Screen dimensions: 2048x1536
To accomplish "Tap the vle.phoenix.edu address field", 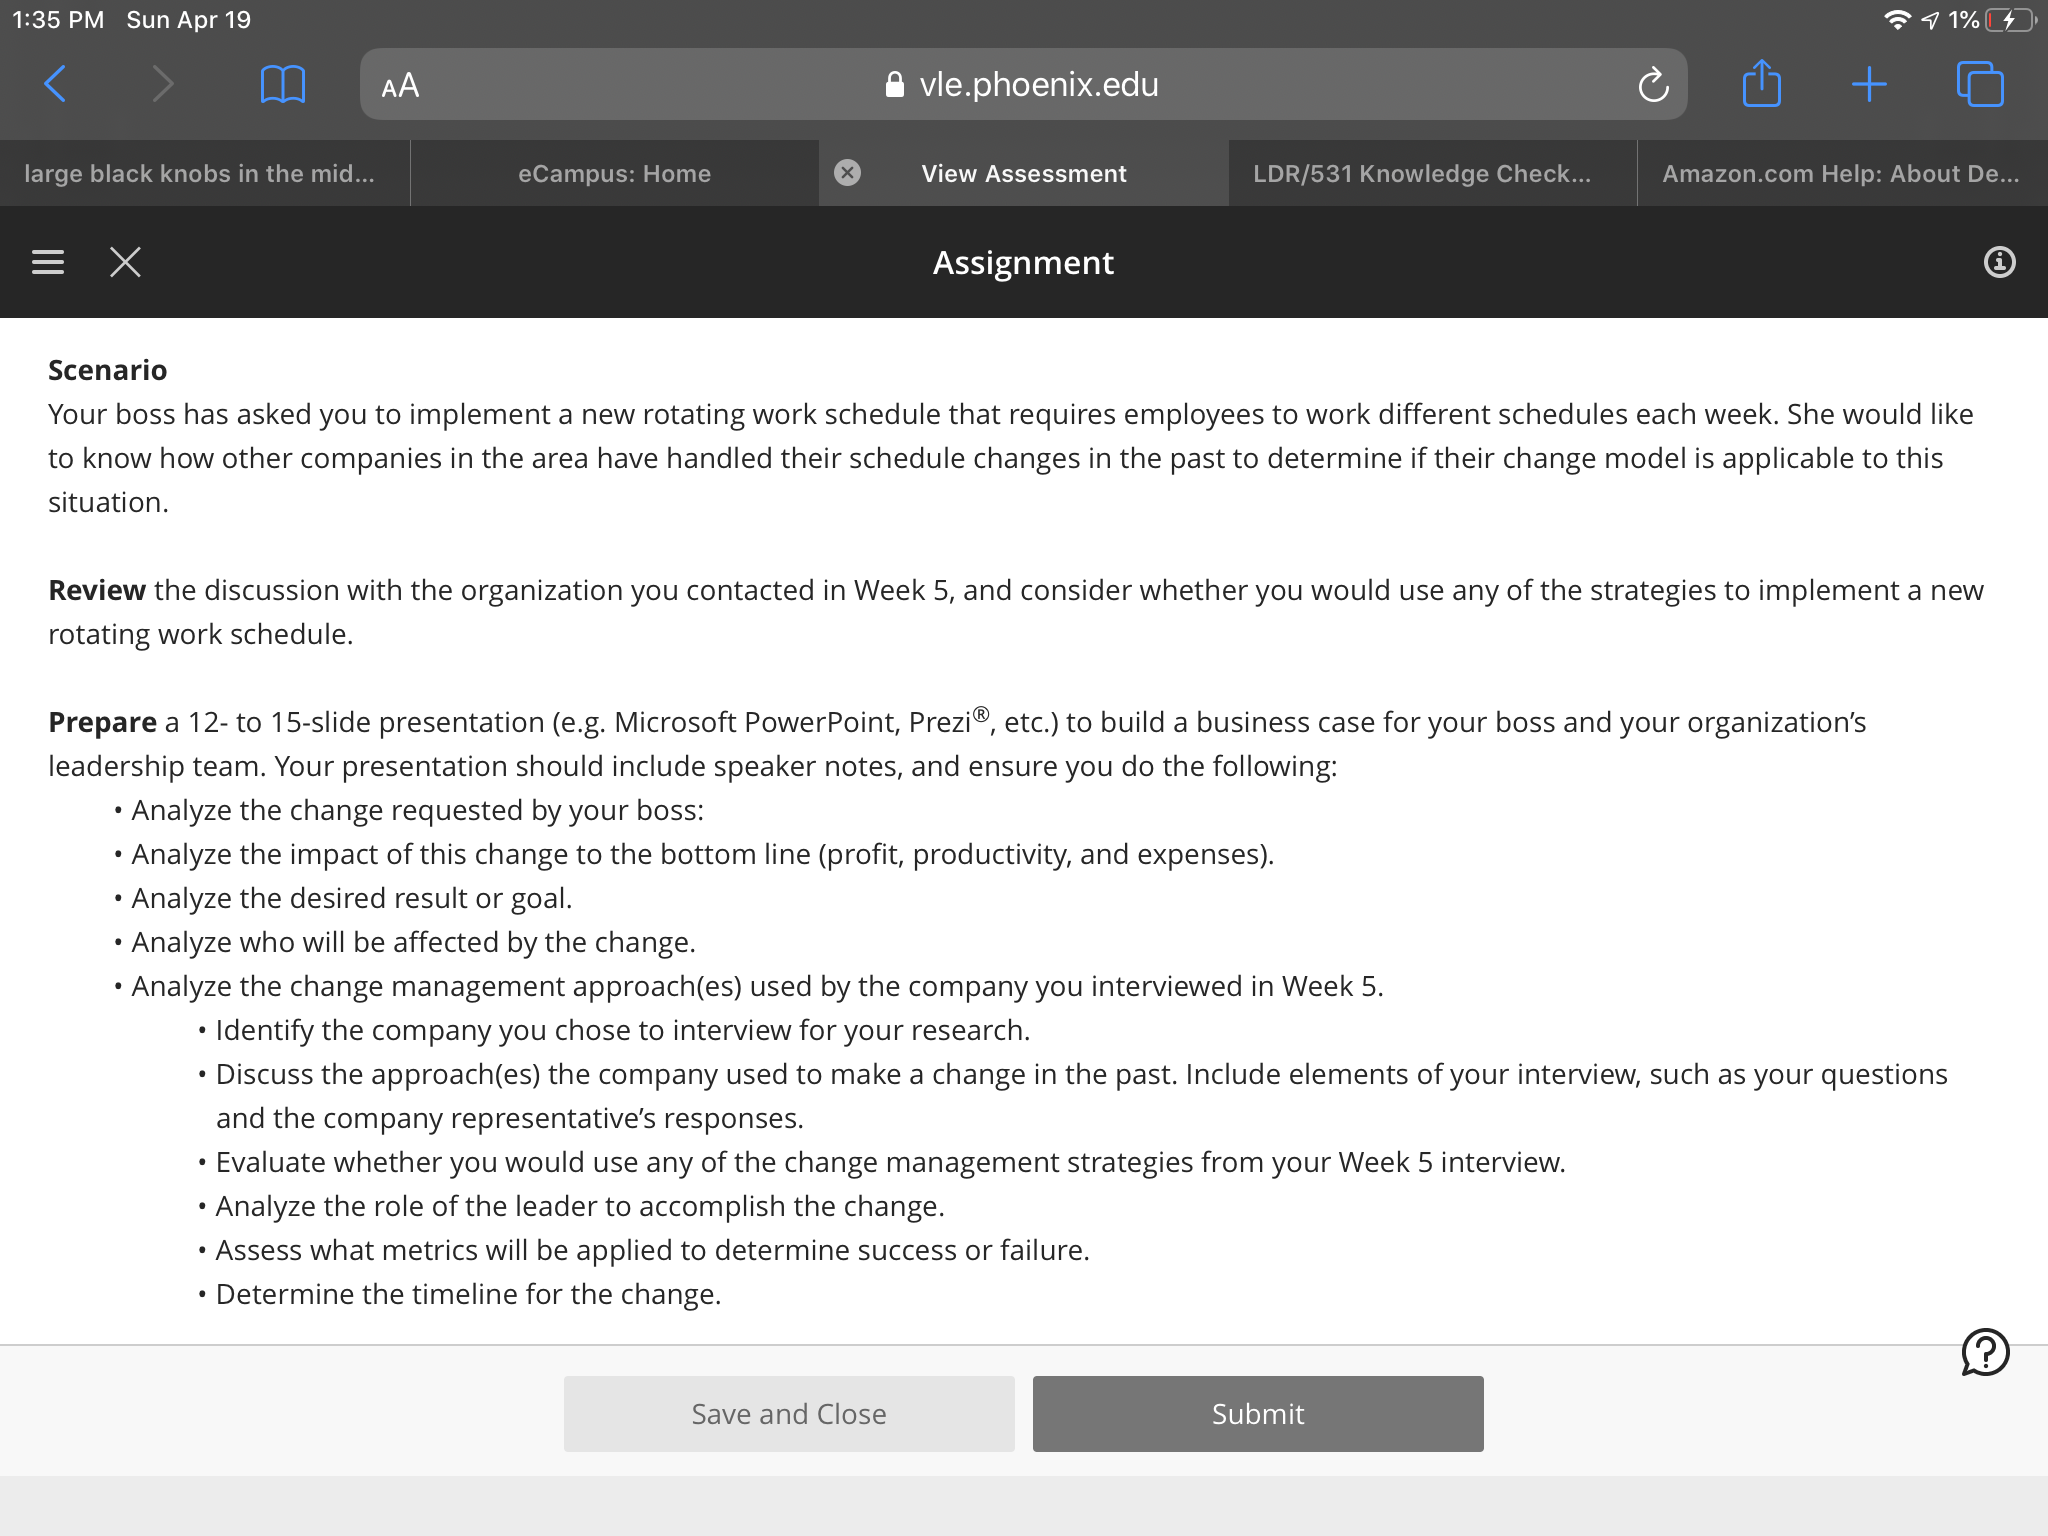I will (x=1023, y=85).
